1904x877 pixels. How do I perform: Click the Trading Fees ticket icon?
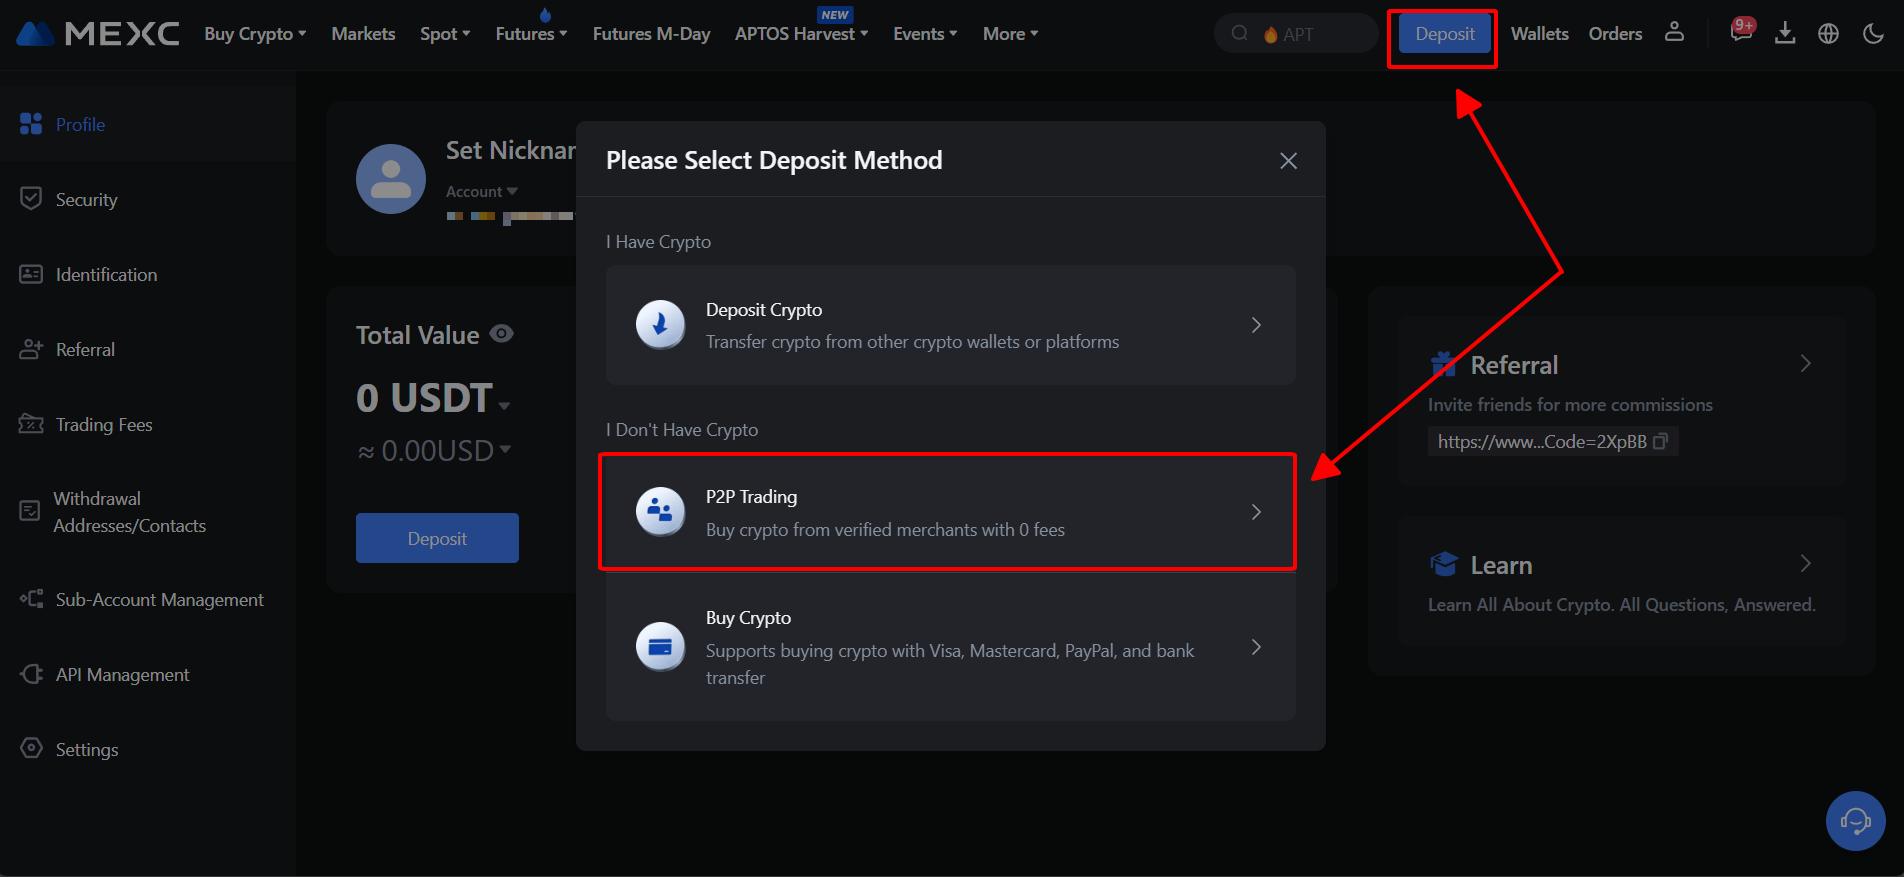pyautogui.click(x=31, y=424)
